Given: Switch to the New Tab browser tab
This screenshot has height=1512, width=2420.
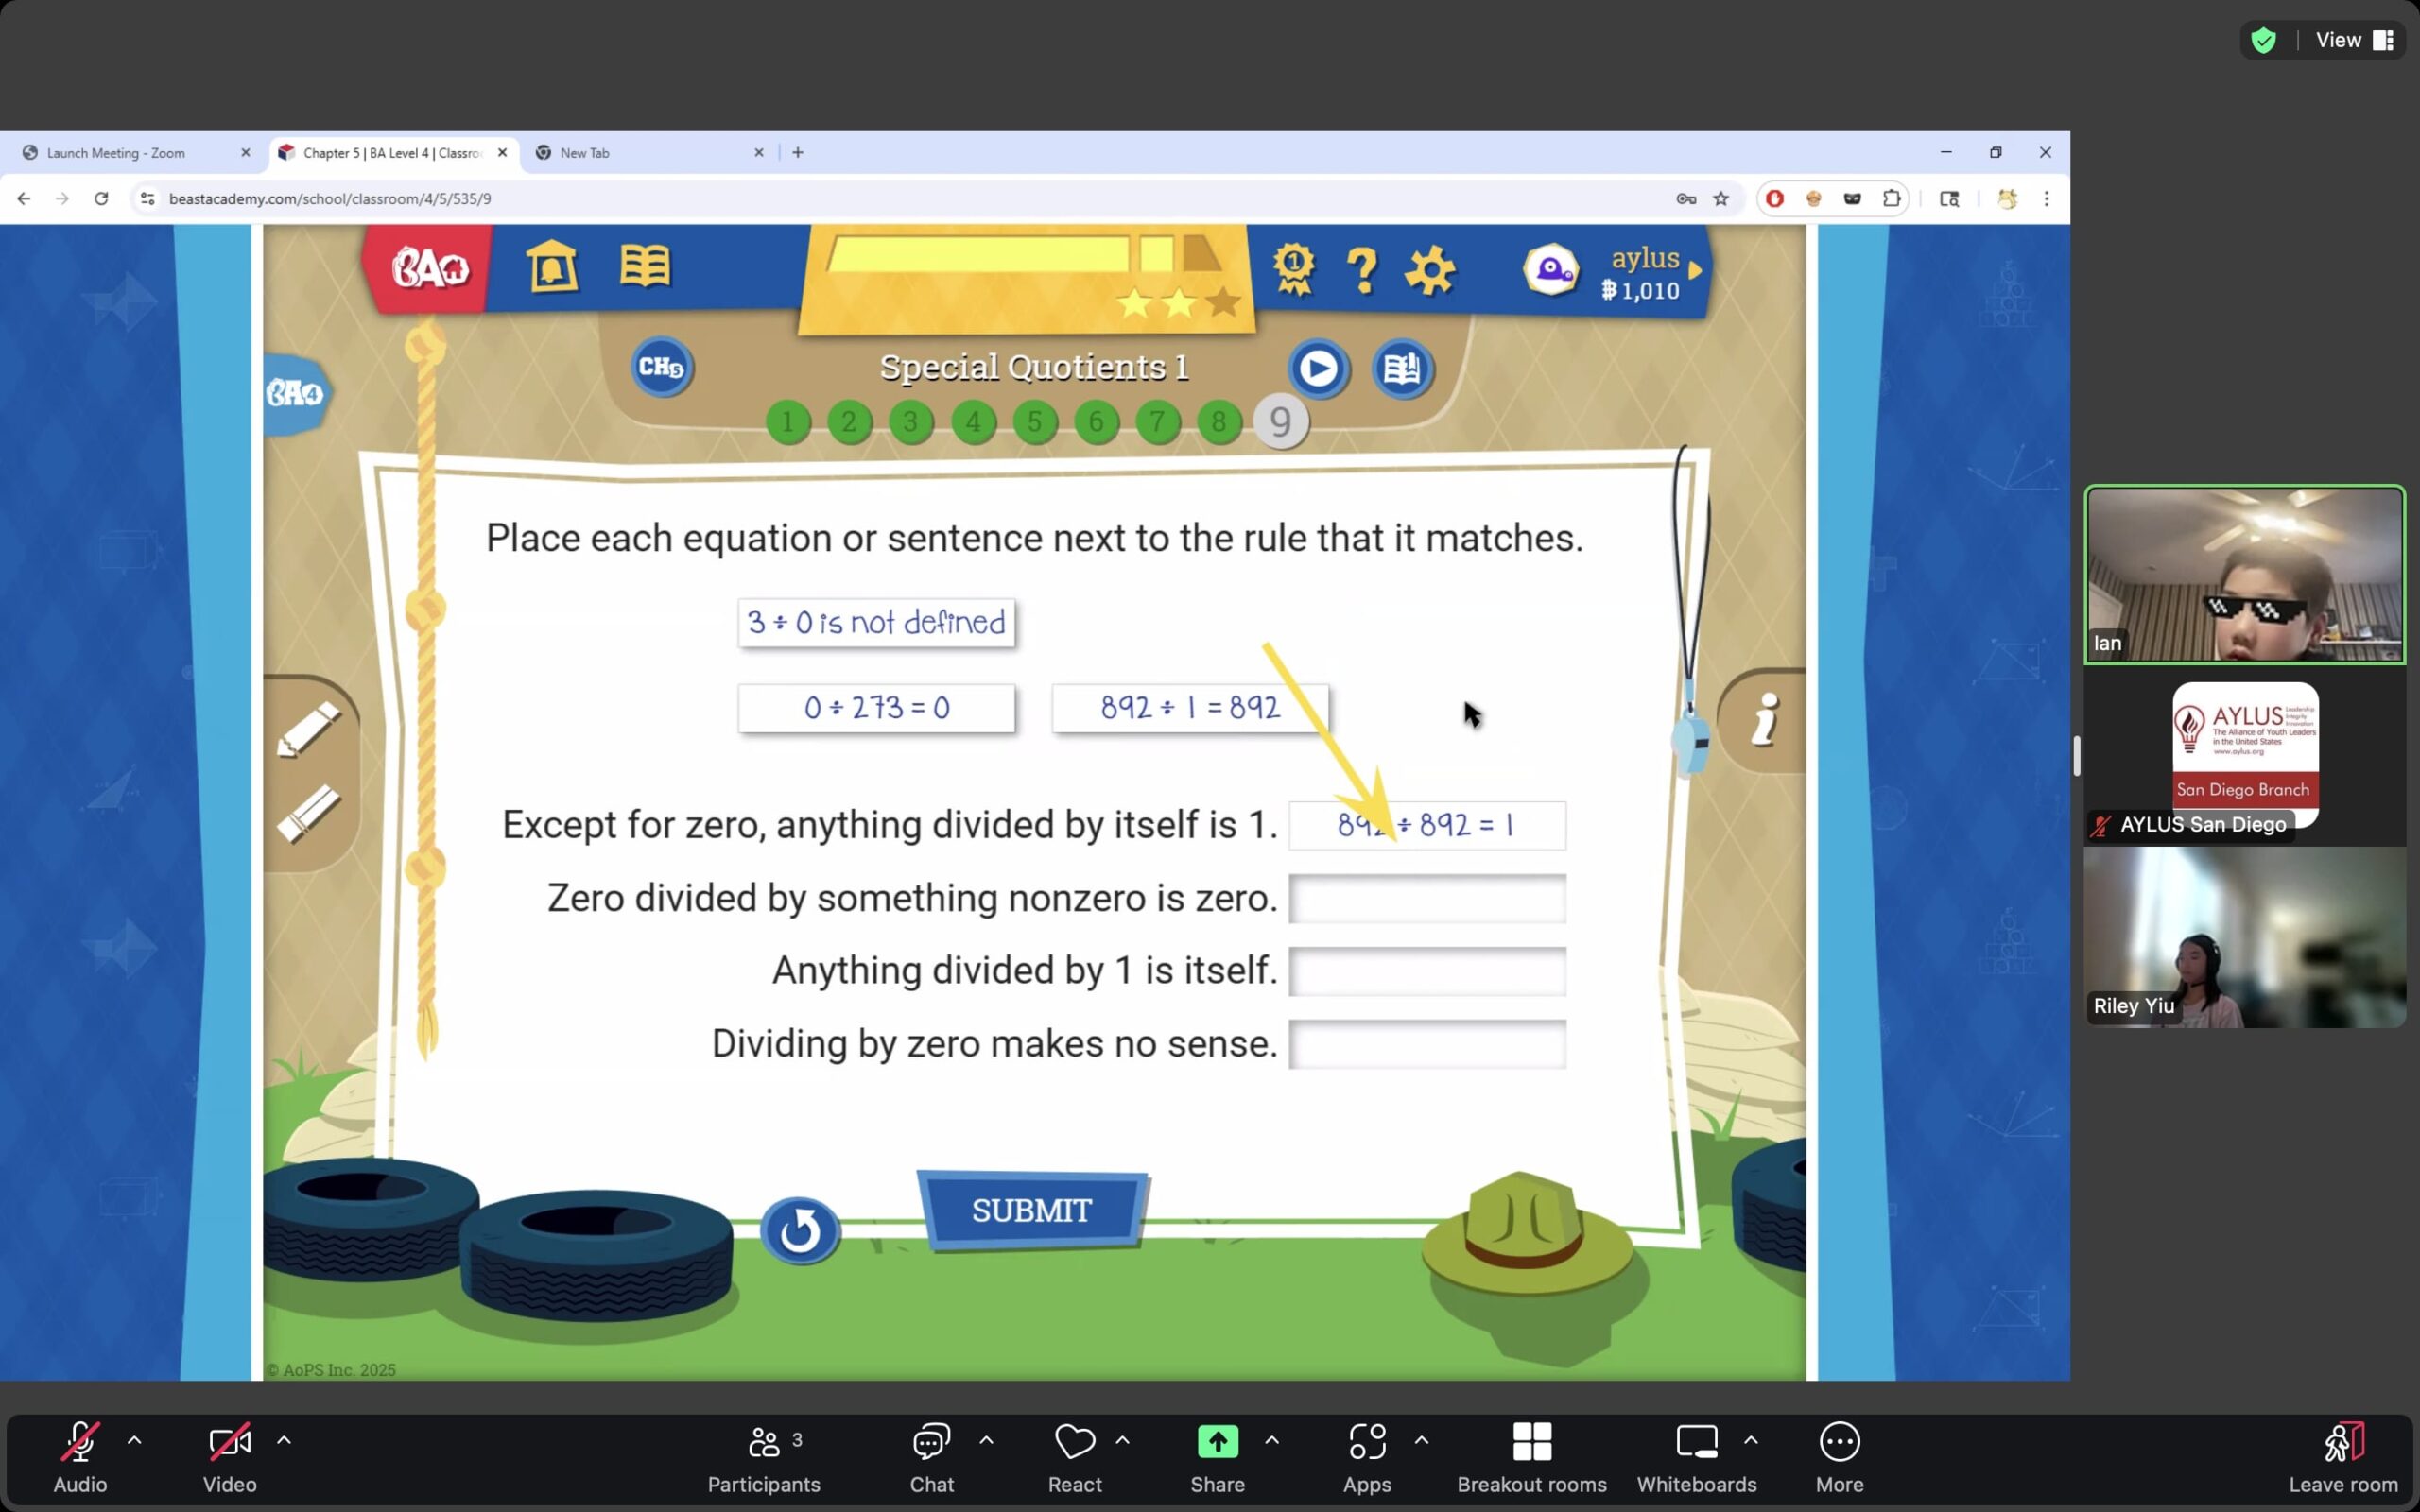Looking at the screenshot, I should (585, 153).
